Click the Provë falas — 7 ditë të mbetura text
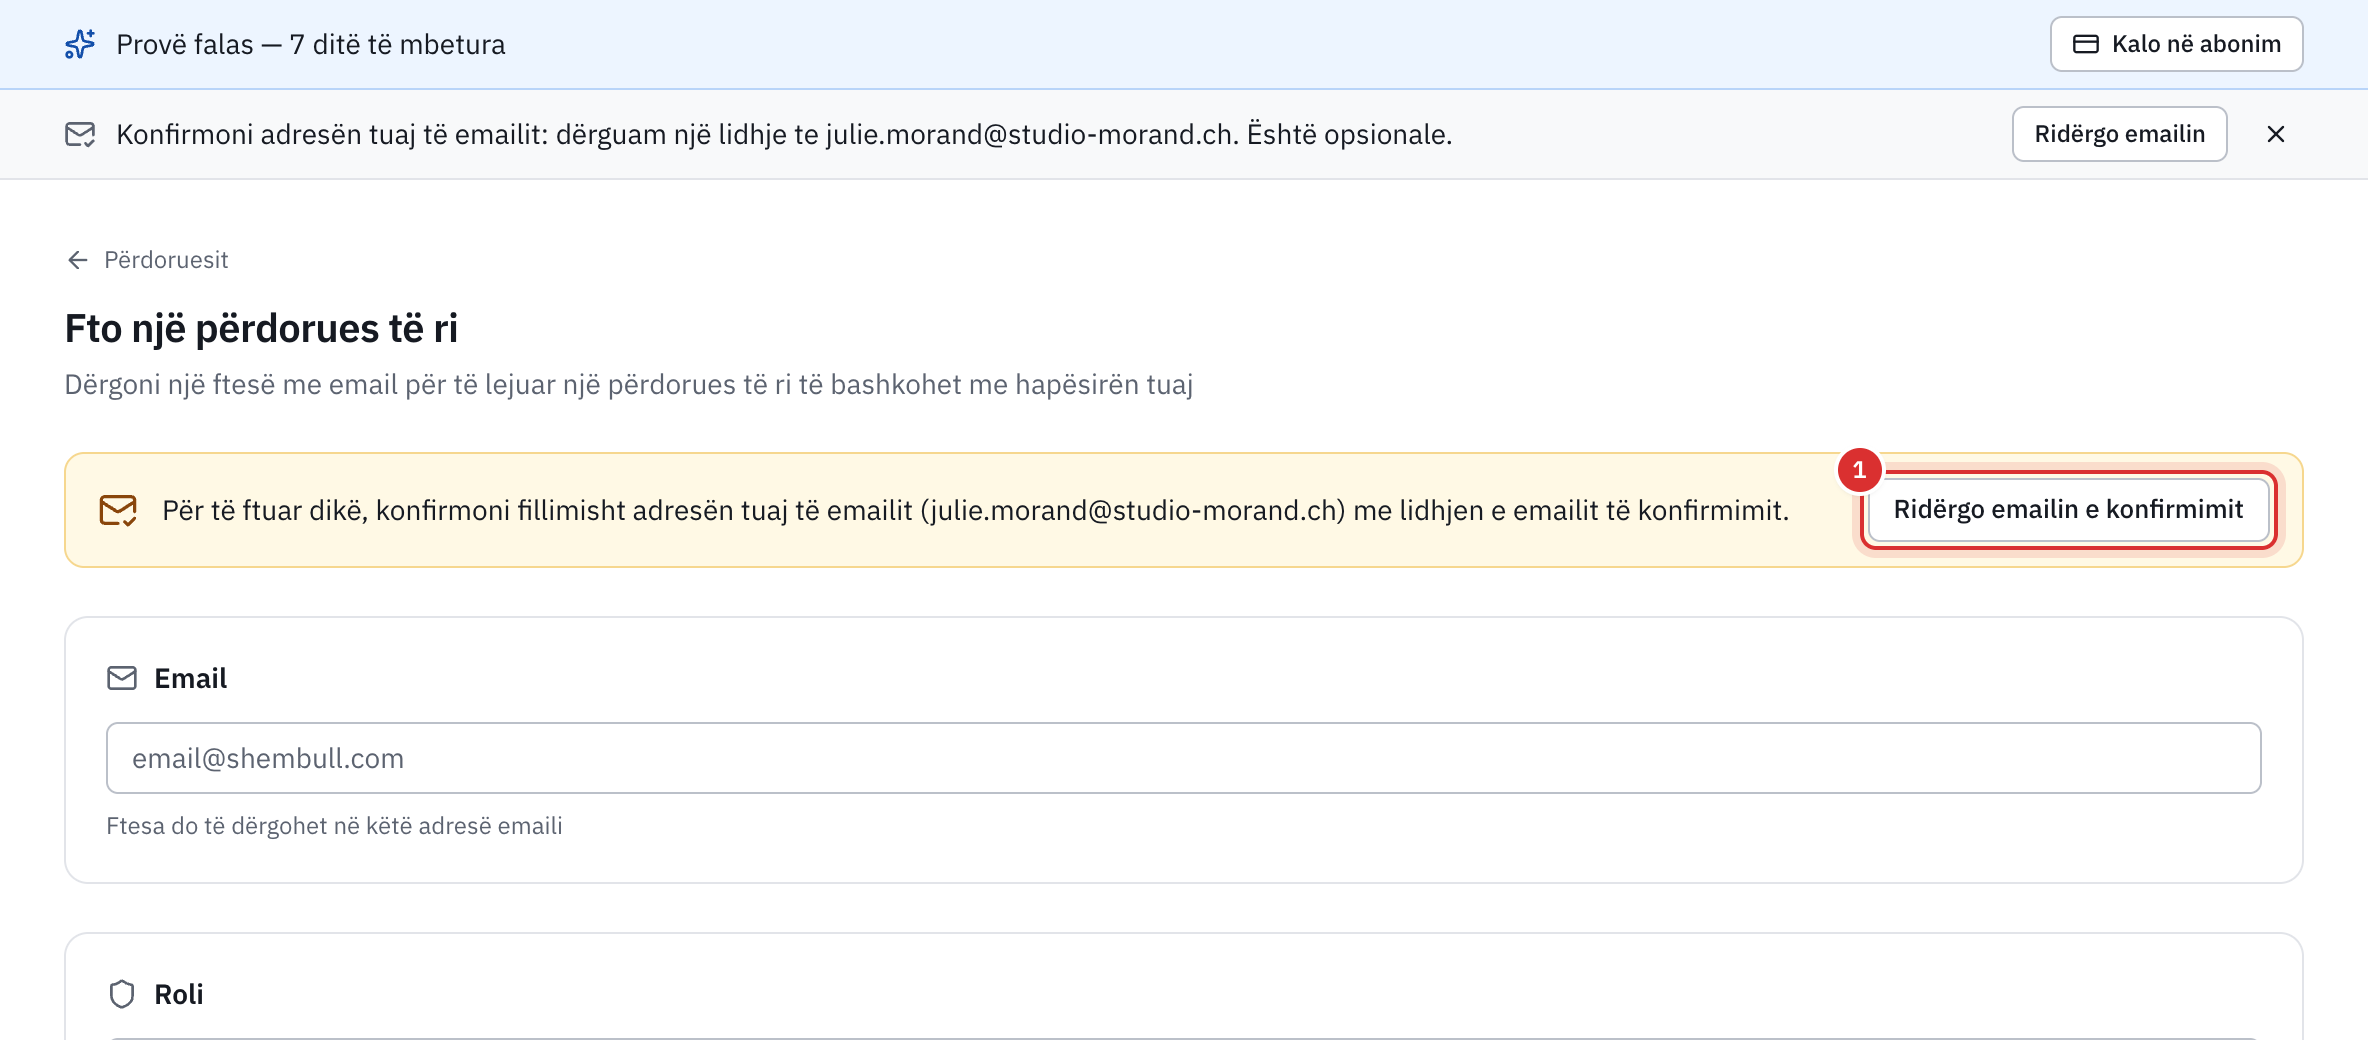The width and height of the screenshot is (2368, 1040). tap(311, 44)
